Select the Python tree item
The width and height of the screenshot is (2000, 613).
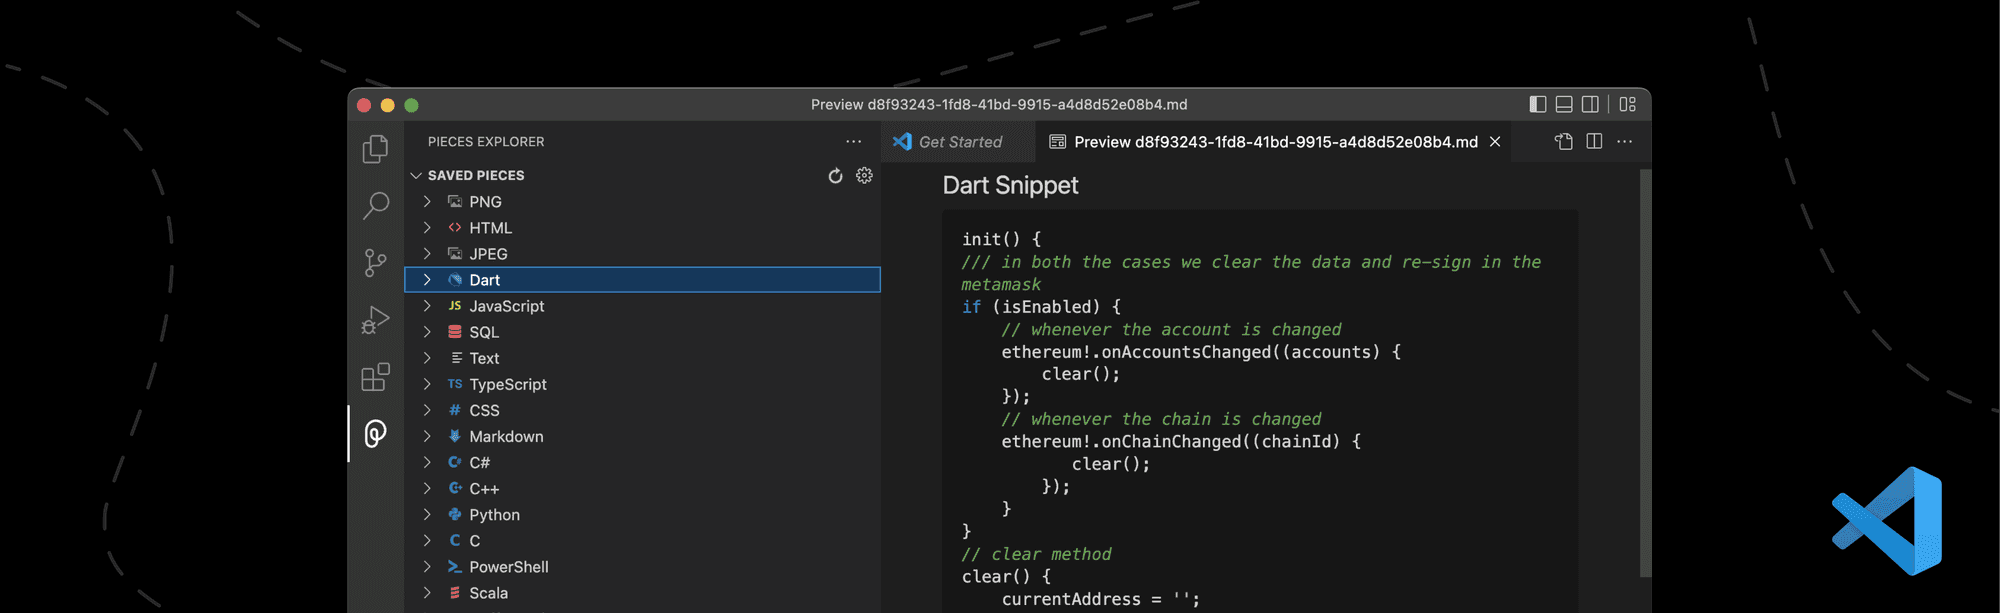(x=642, y=515)
